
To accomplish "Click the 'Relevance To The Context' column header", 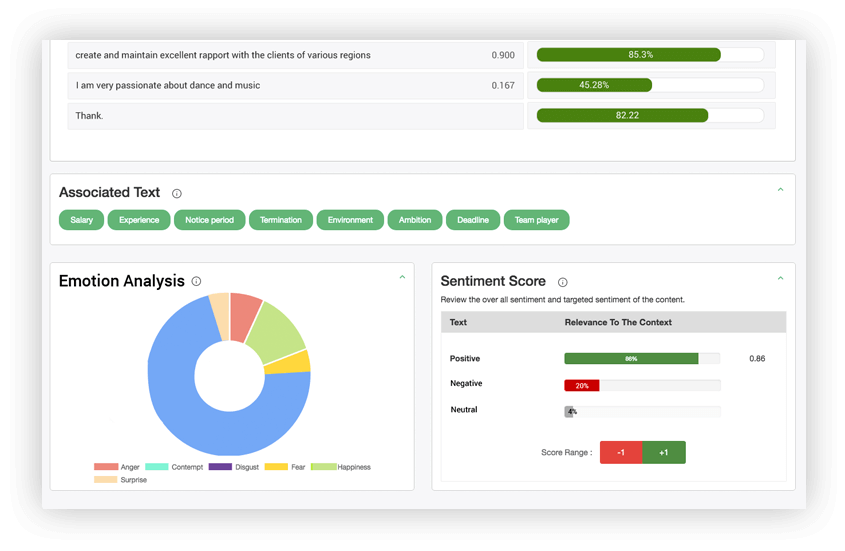I will tap(618, 322).
